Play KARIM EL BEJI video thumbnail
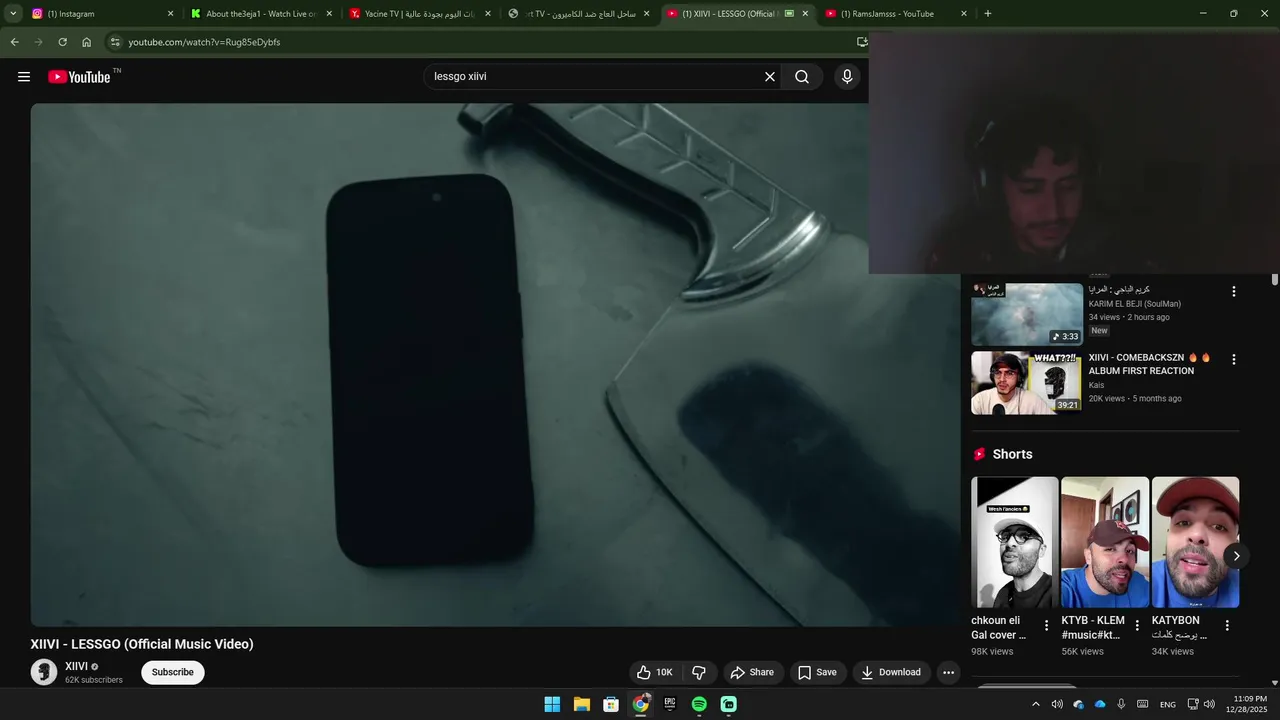The width and height of the screenshot is (1280, 720). coord(1027,314)
